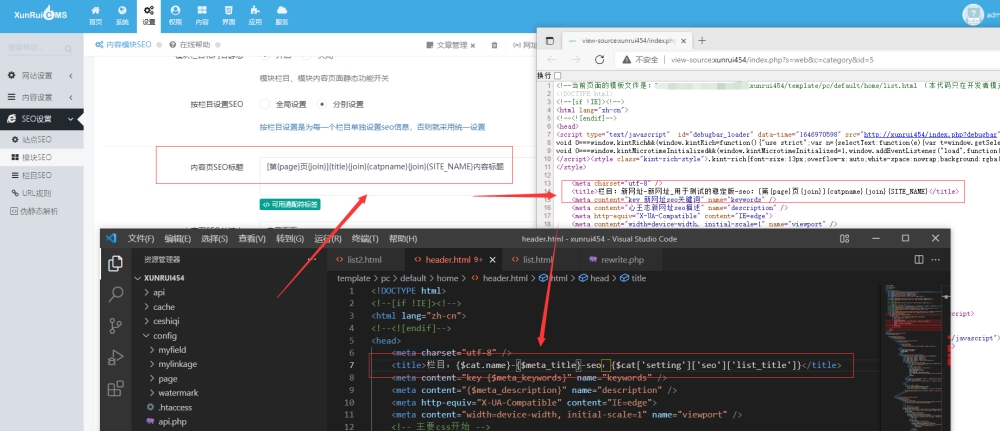
Task: Open VS Code Source Control icon
Action: pos(115,325)
